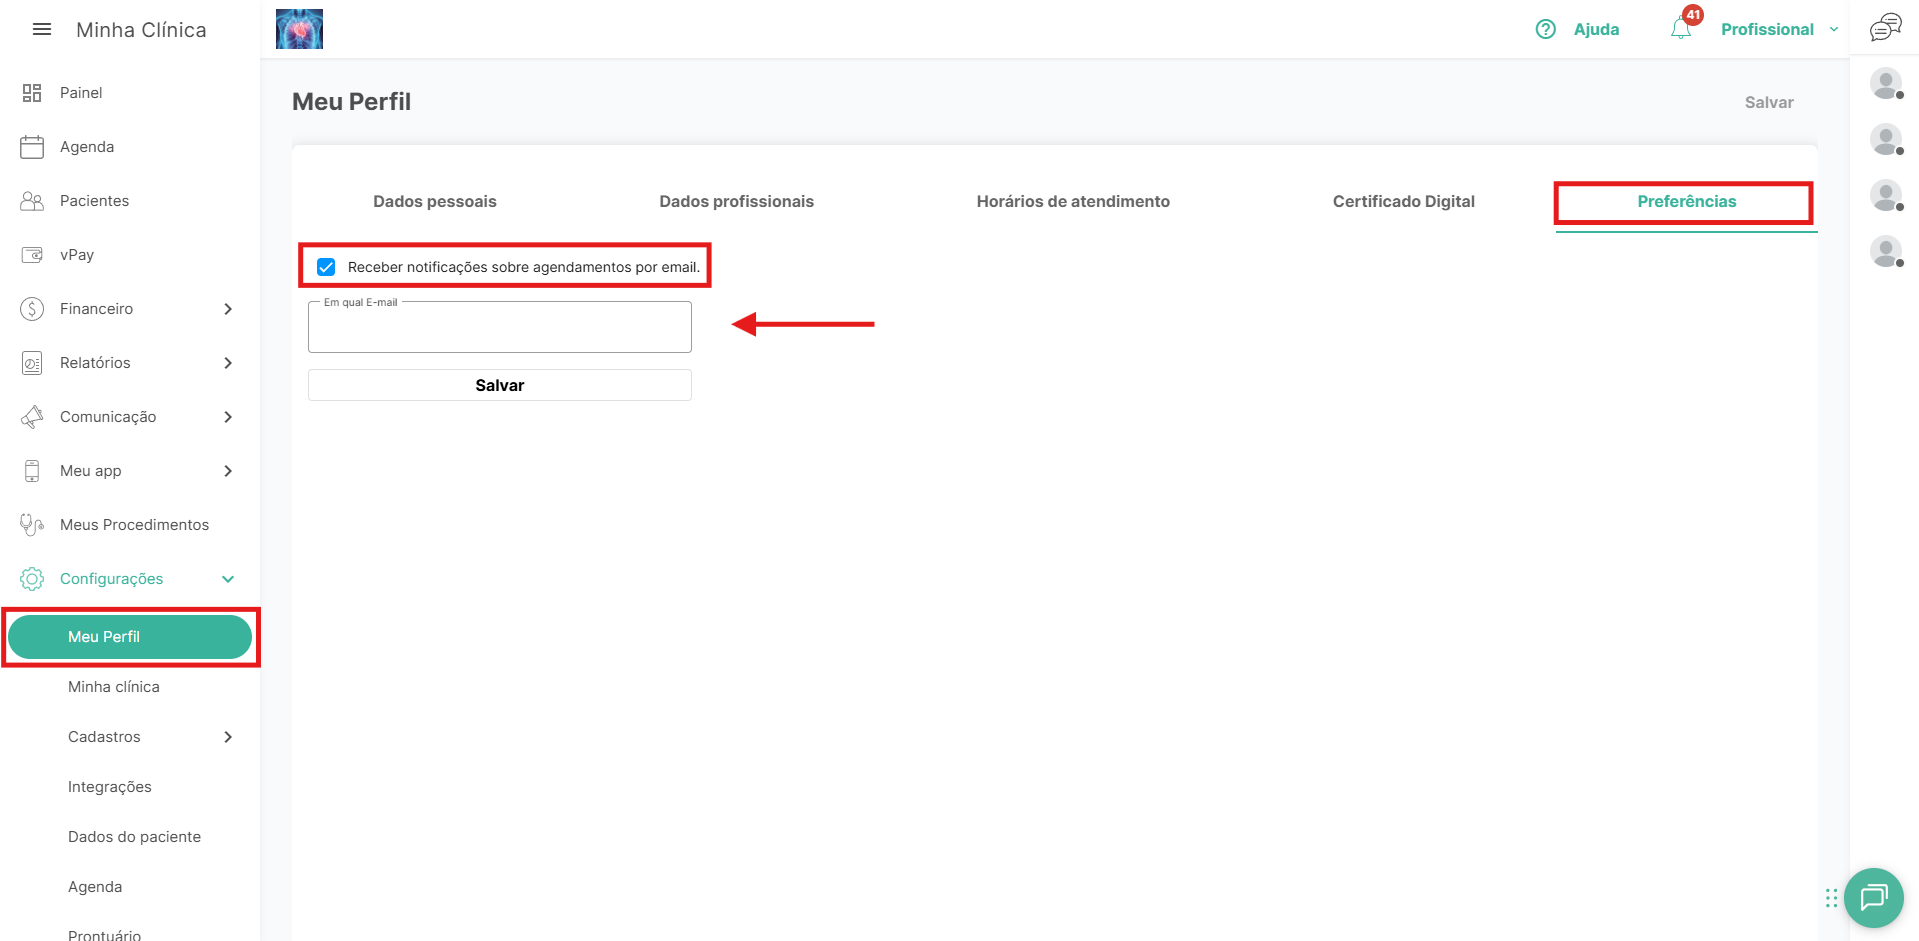Open the hamburger menu icon
This screenshot has height=941, width=1919.
coord(42,30)
